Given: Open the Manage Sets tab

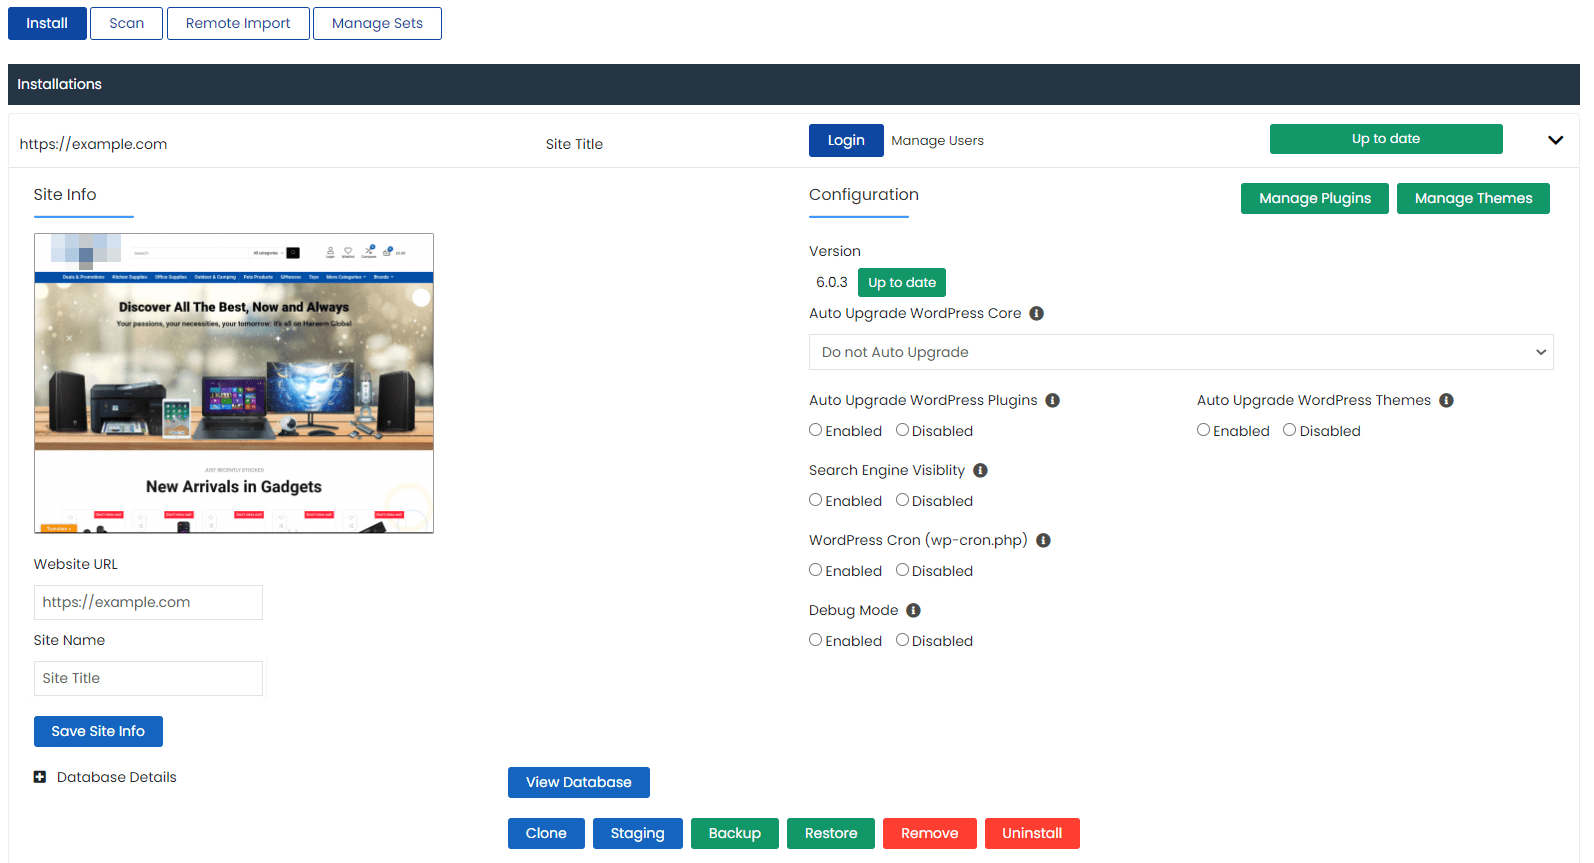Looking at the screenshot, I should (377, 23).
